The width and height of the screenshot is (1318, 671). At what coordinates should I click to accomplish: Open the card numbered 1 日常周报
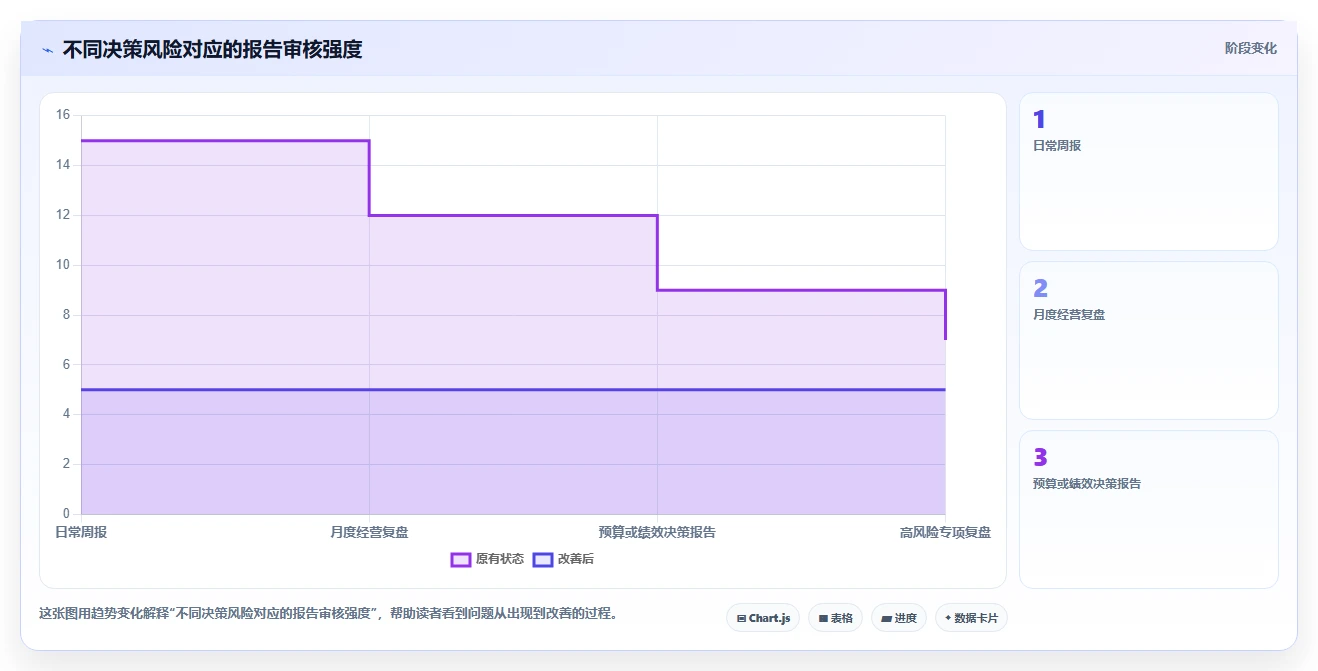click(x=1149, y=171)
